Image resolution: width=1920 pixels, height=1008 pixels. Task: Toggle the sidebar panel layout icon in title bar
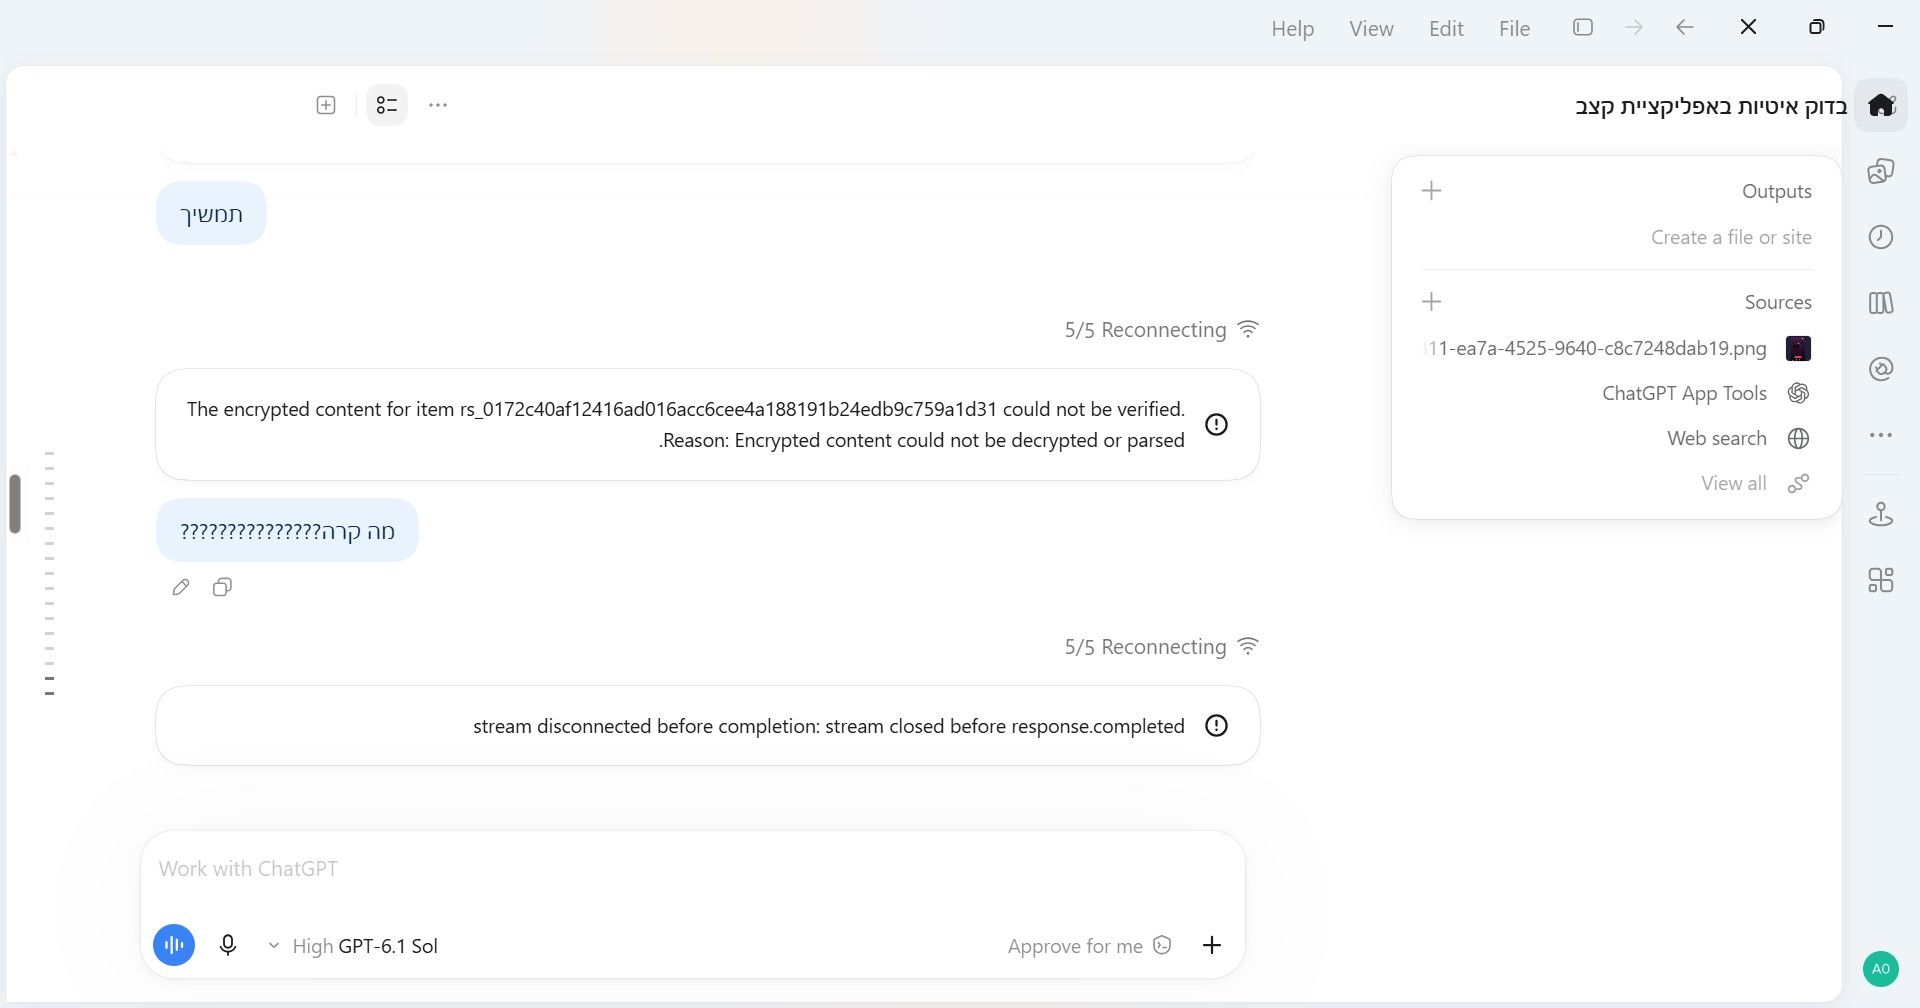pos(1583,27)
